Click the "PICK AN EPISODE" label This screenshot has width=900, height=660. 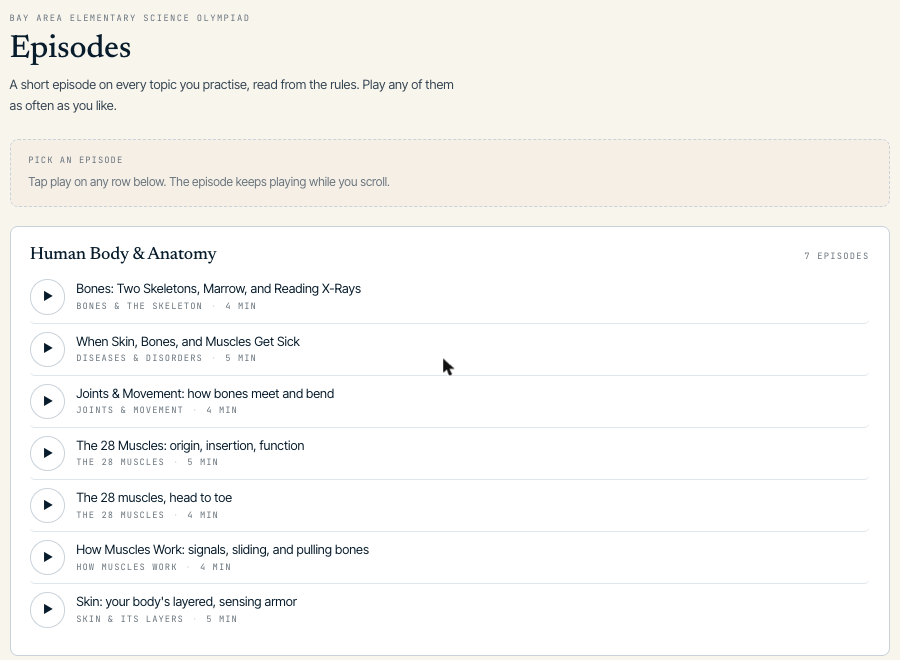(x=75, y=160)
